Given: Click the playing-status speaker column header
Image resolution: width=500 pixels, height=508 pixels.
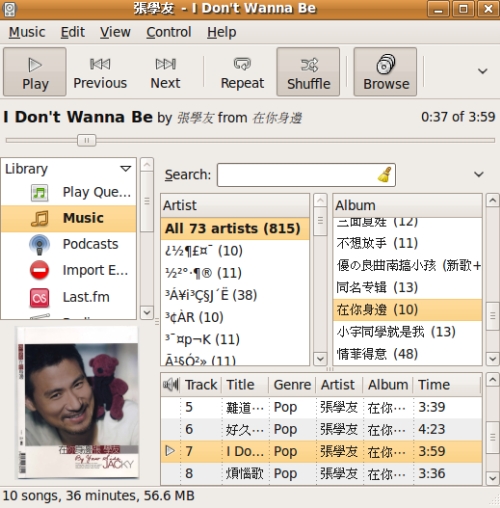Looking at the screenshot, I should [171, 385].
